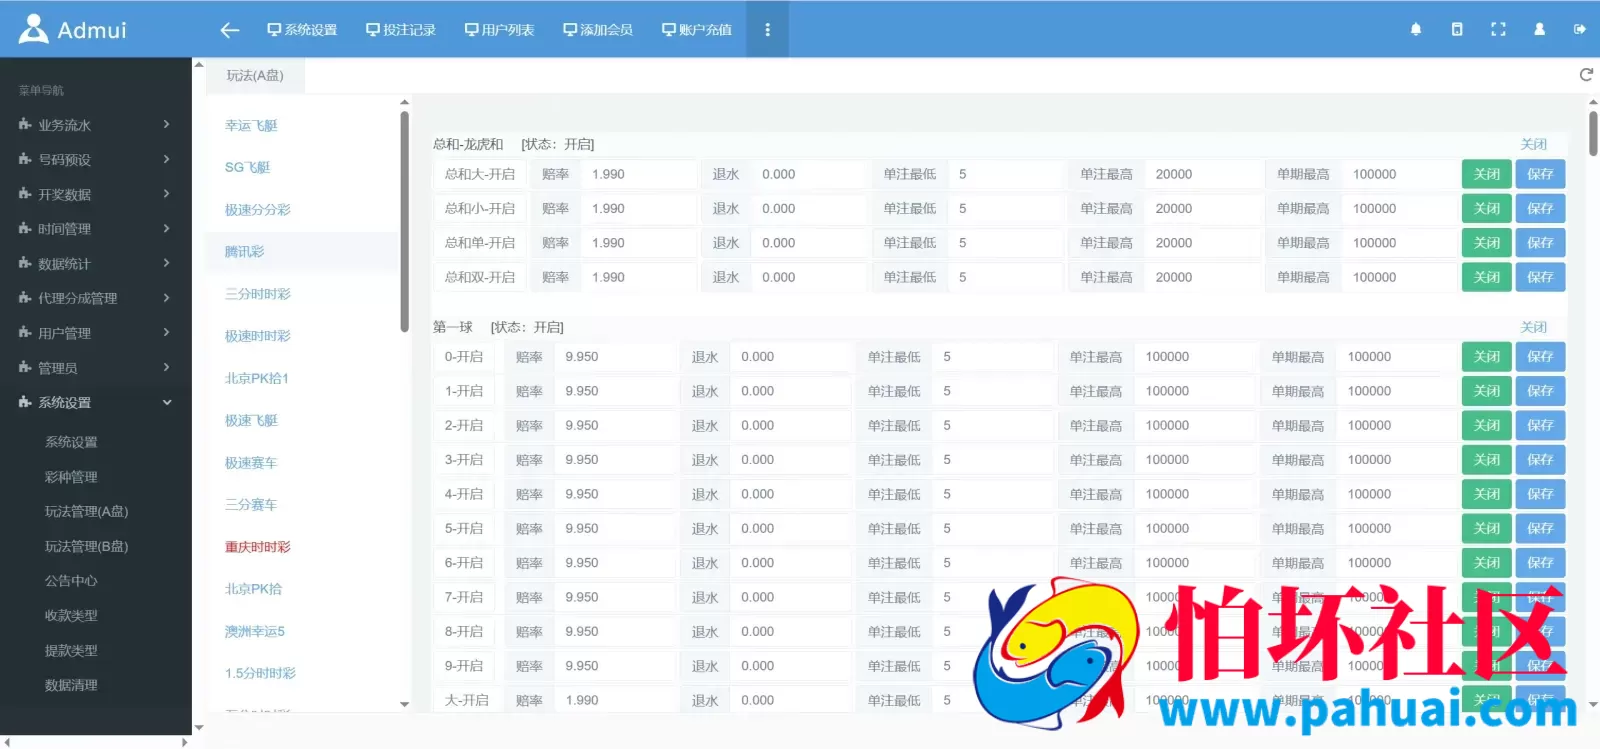Click the 退水 field of 1-开启 row
The height and width of the screenshot is (749, 1600).
point(791,391)
